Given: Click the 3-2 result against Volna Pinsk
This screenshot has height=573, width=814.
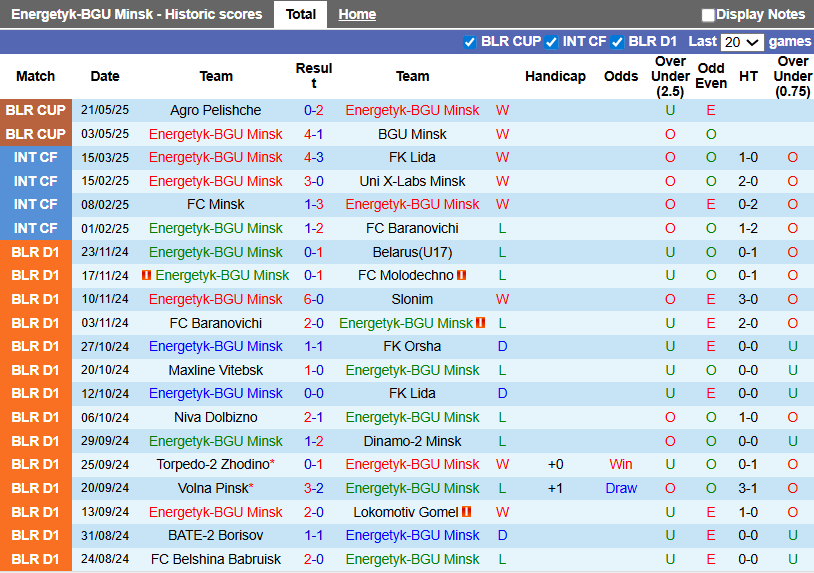Looking at the screenshot, I should (x=314, y=488).
